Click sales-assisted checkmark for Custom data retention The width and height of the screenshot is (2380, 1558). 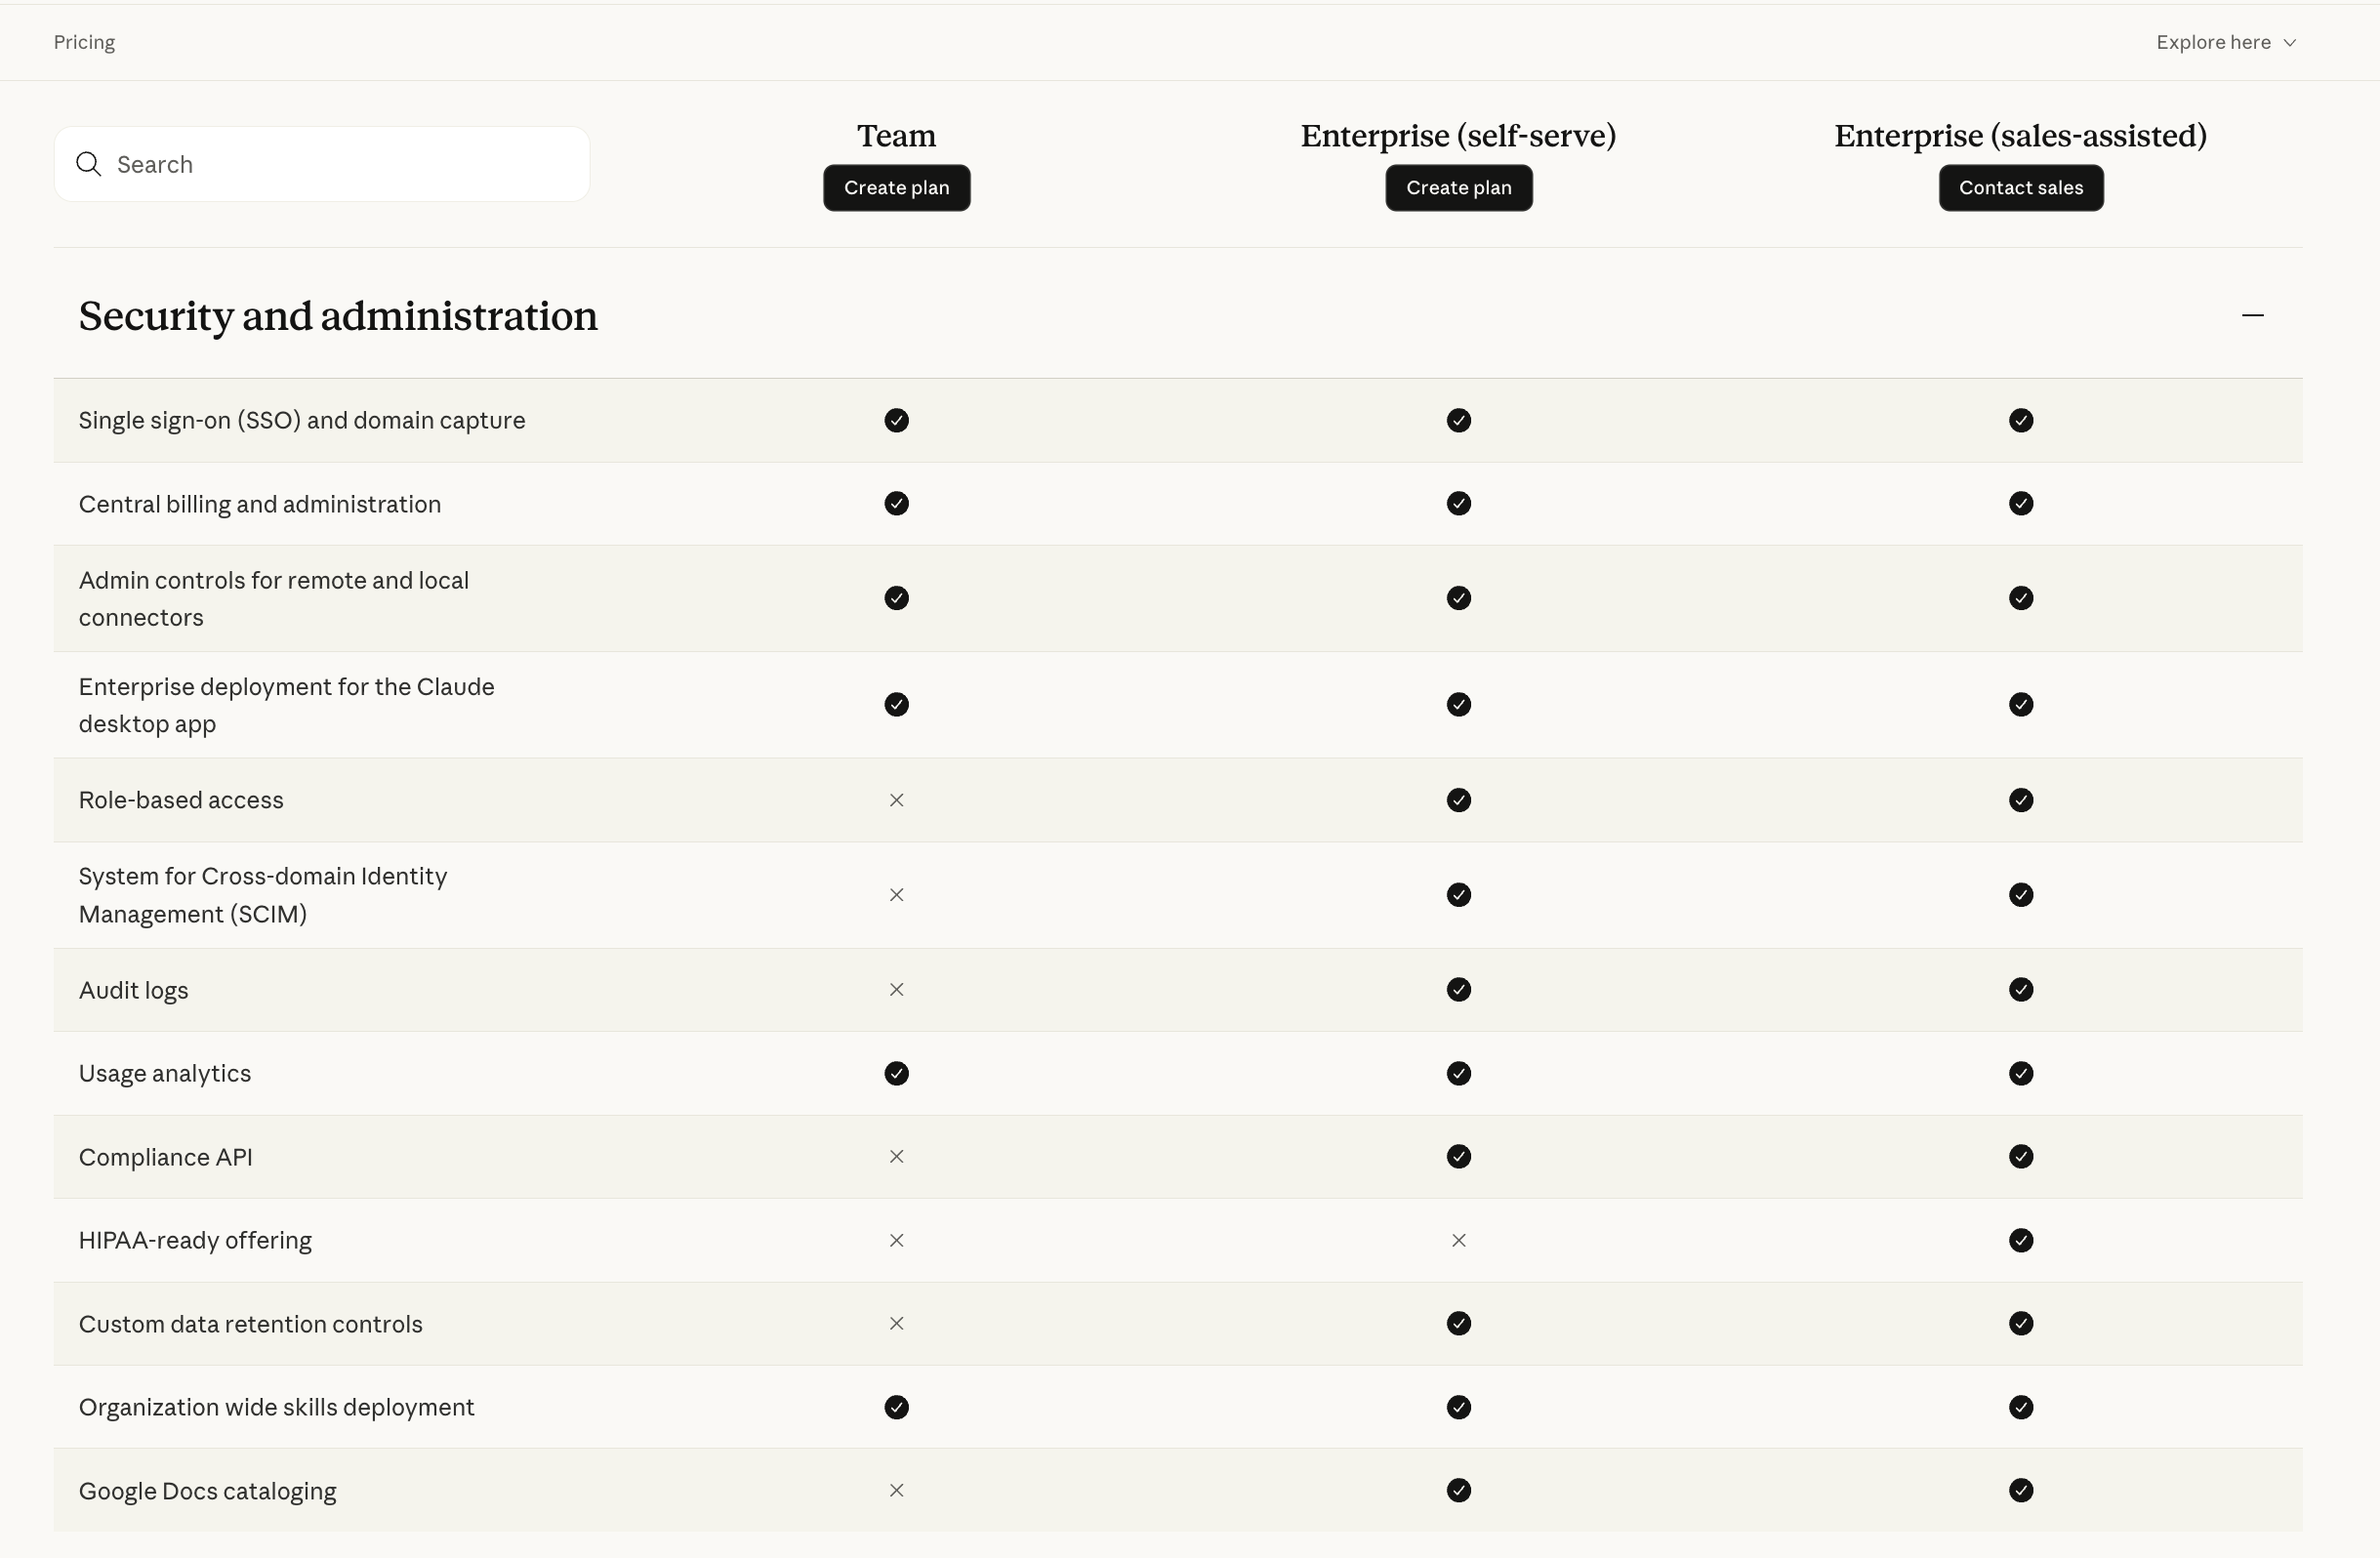point(2020,1324)
